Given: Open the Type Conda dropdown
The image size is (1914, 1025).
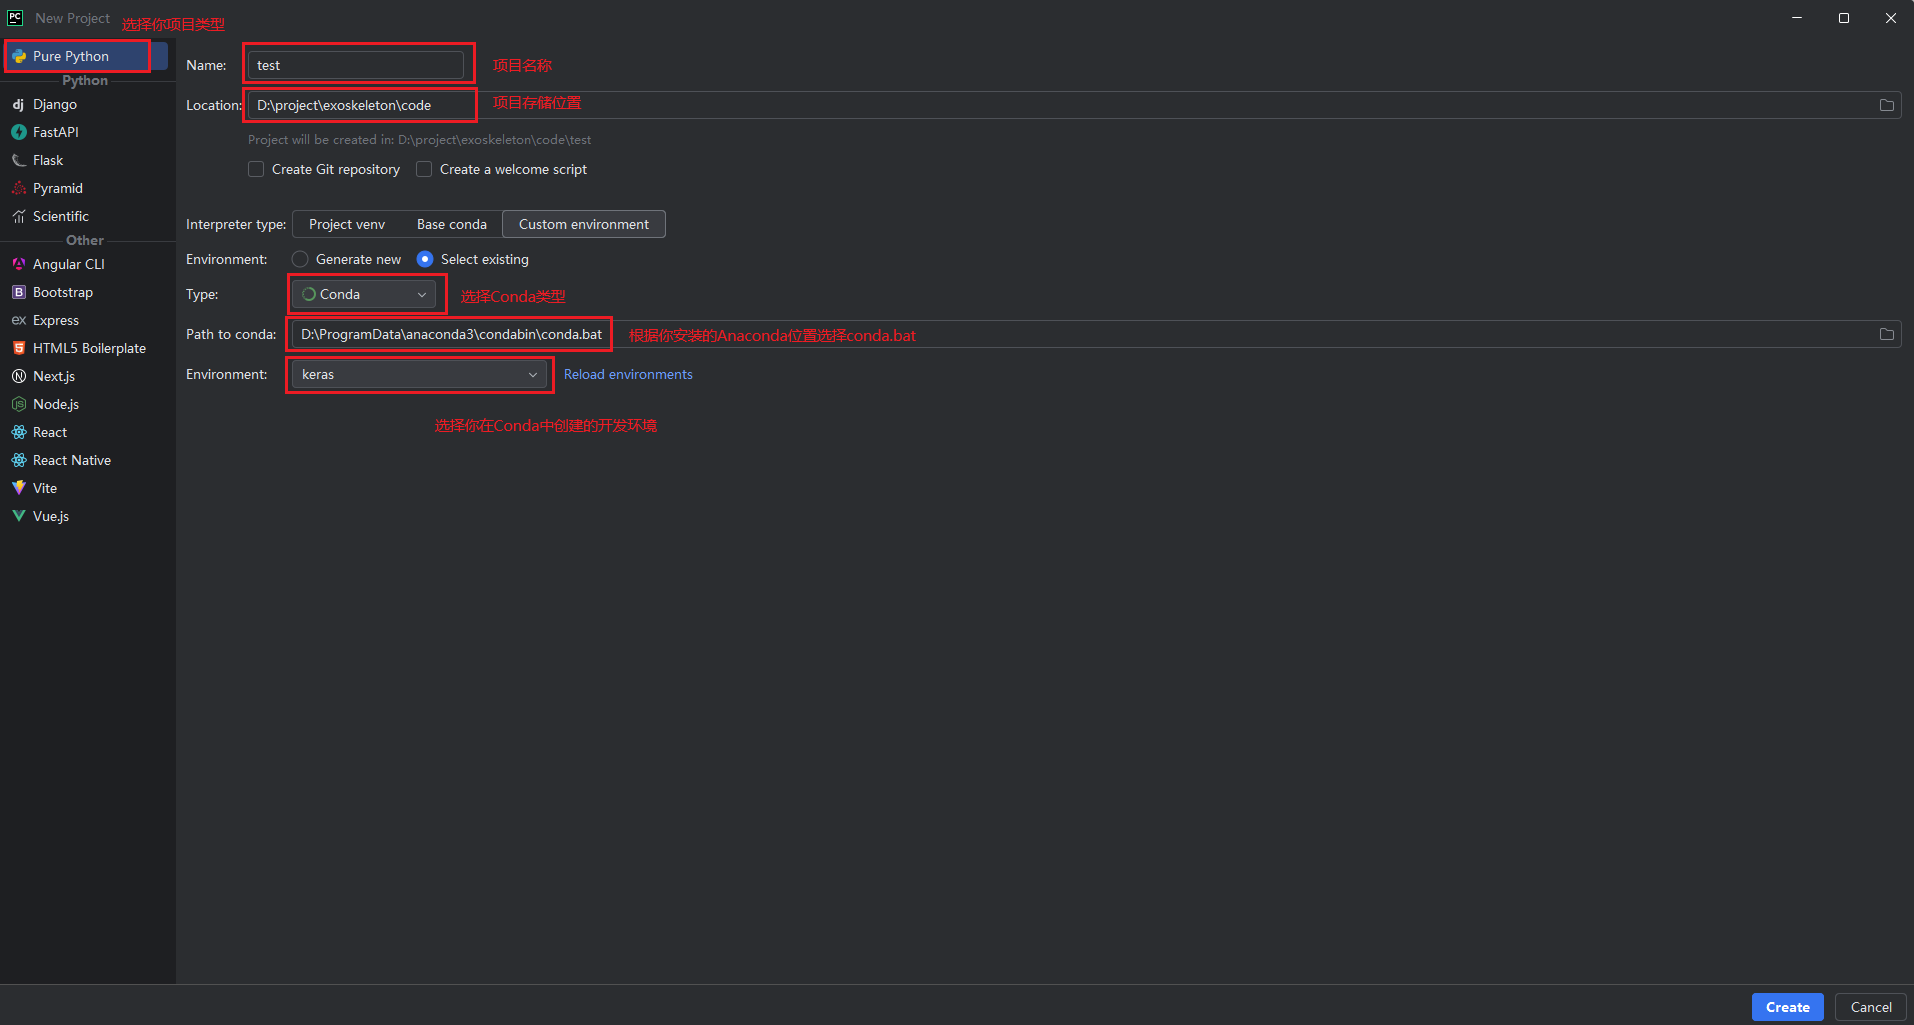Looking at the screenshot, I should [x=364, y=294].
